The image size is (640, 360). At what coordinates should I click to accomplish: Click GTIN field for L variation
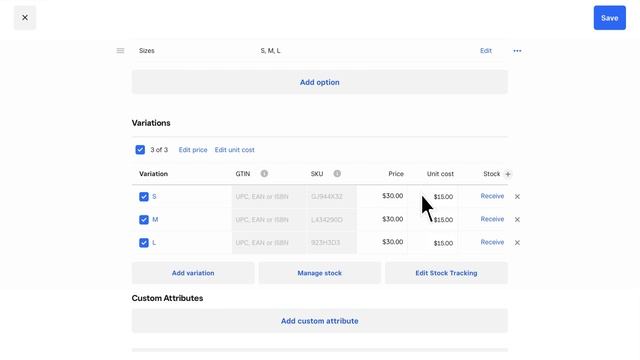pos(268,242)
